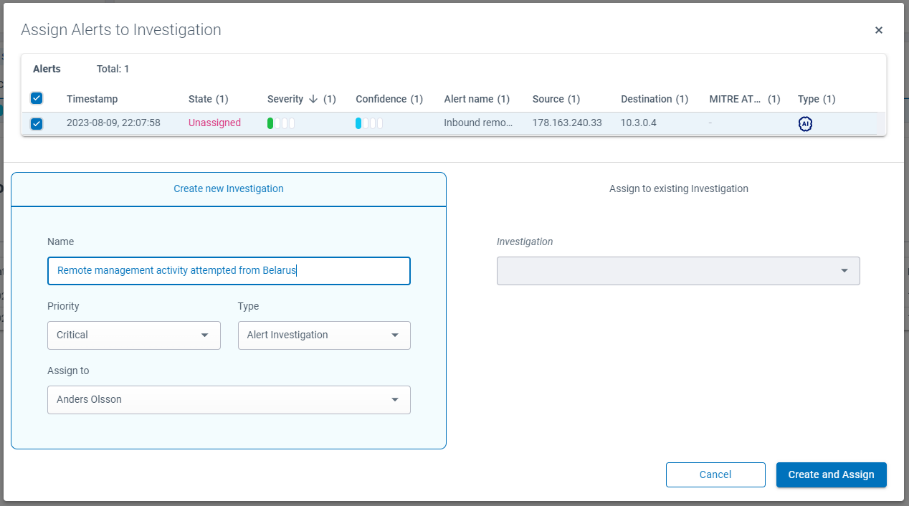
Task: Open the Type dropdown showing Alert Investigation
Action: 324,335
